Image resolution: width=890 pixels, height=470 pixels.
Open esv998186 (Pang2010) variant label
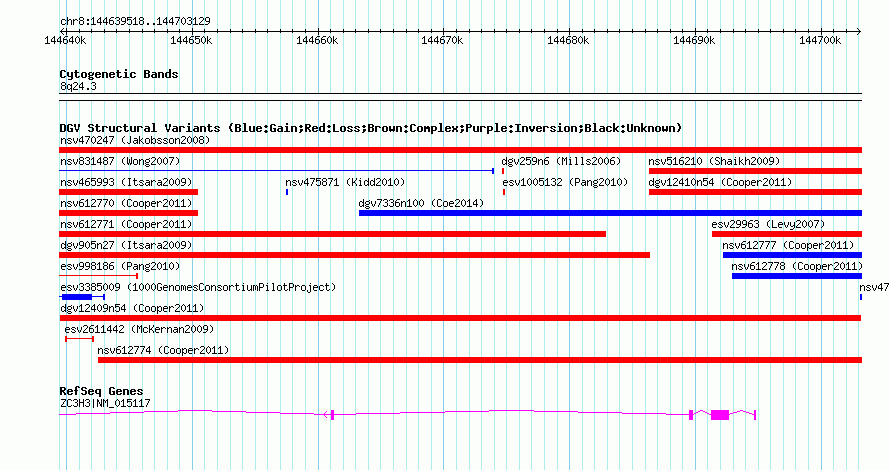(x=120, y=266)
